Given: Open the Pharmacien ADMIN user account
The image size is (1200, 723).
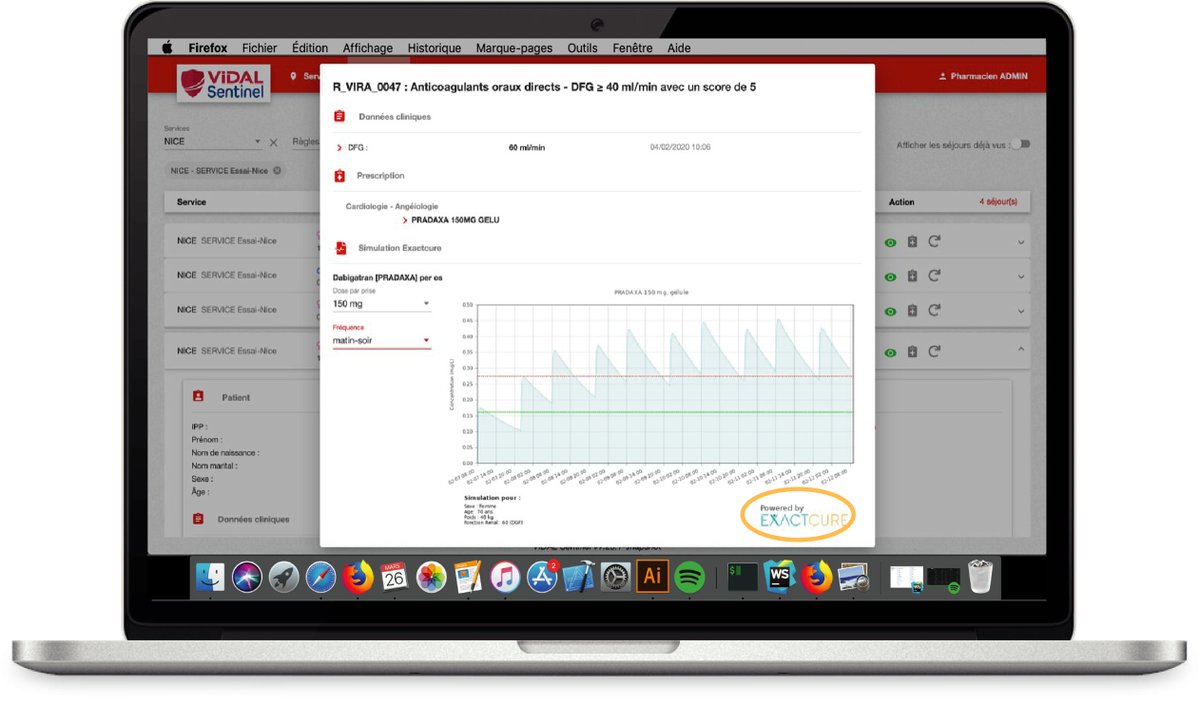Looking at the screenshot, I should tap(983, 76).
